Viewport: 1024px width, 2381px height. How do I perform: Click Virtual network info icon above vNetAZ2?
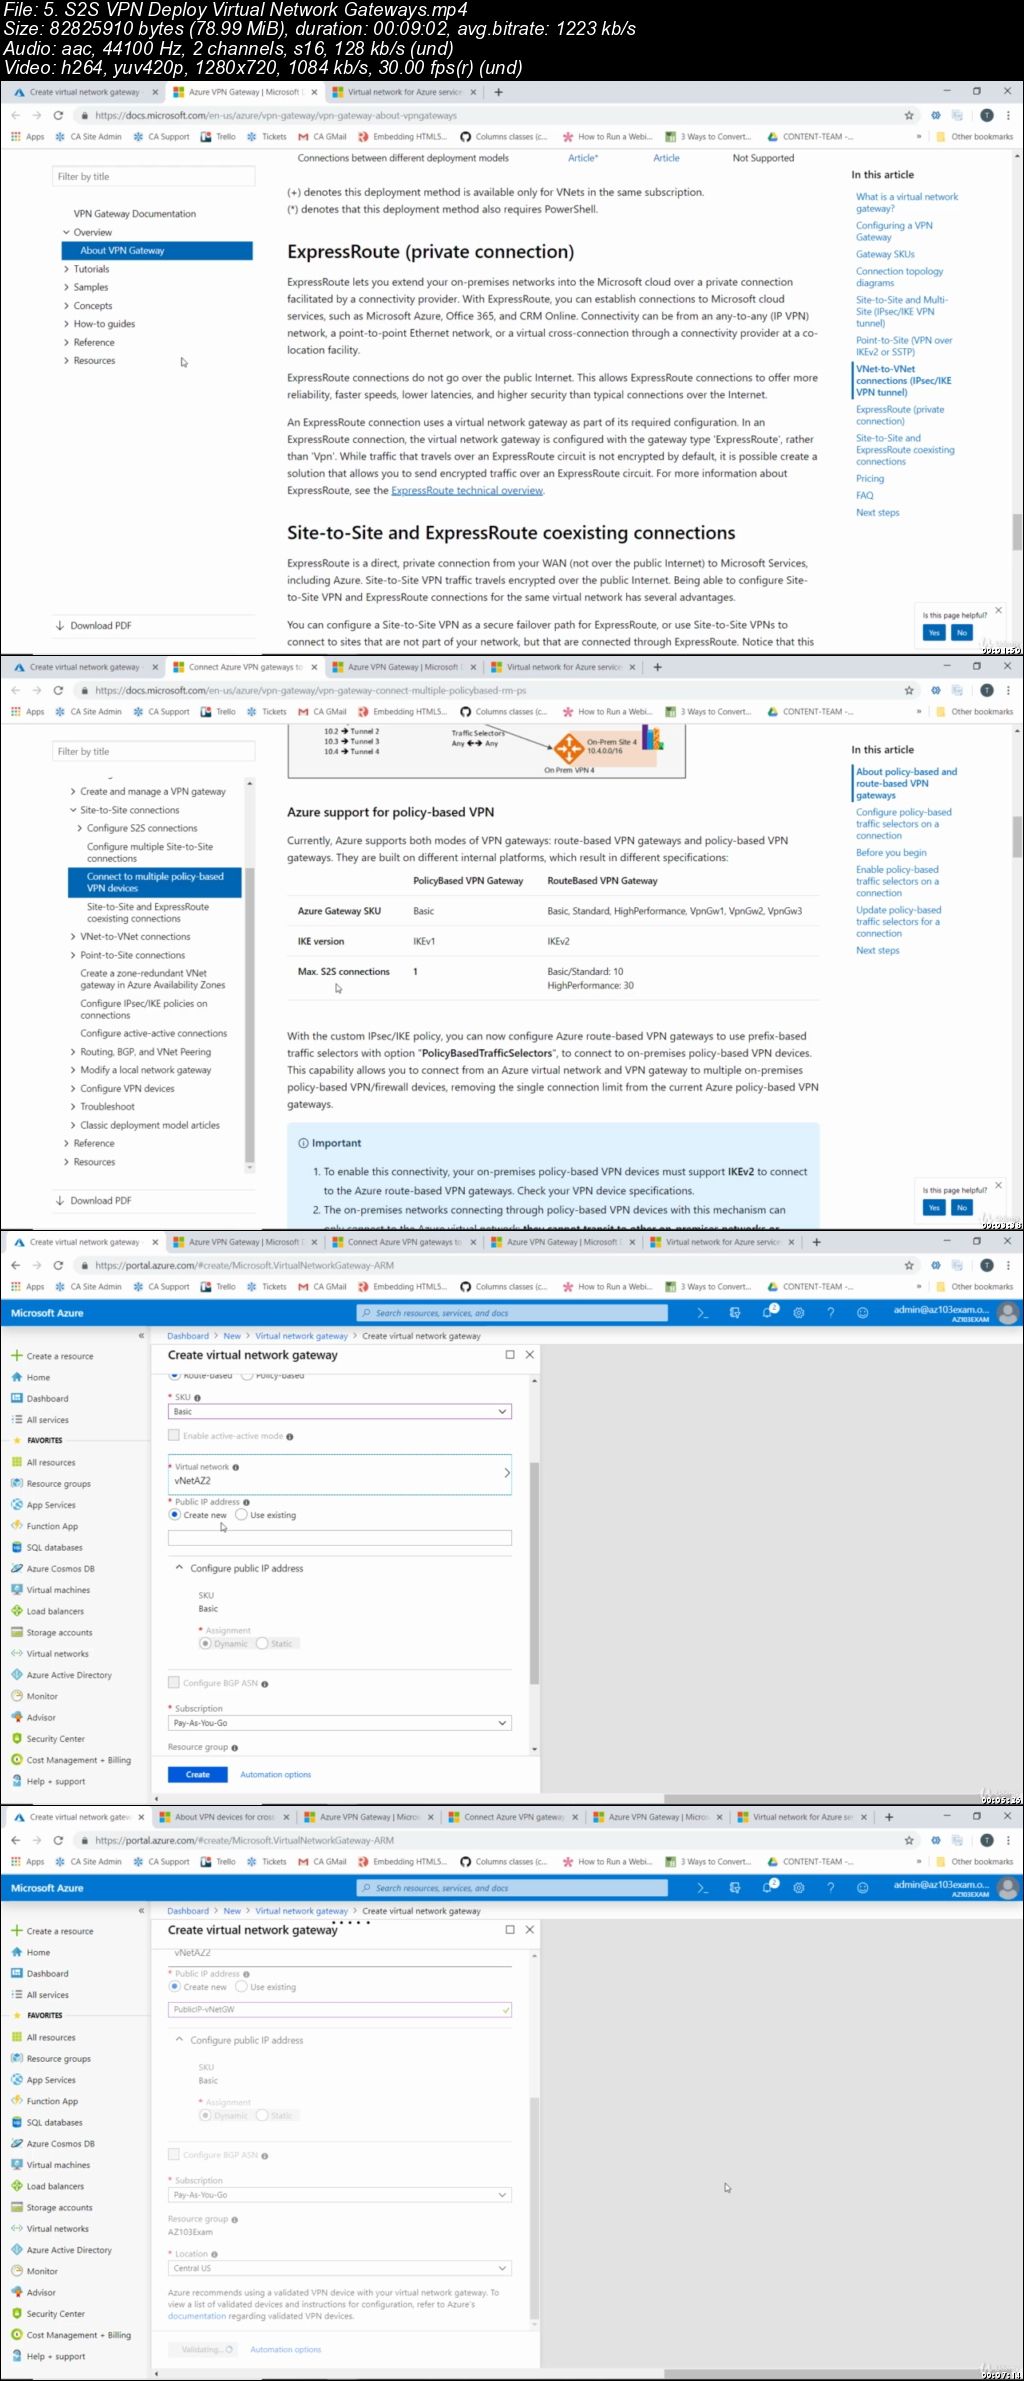point(235,1467)
